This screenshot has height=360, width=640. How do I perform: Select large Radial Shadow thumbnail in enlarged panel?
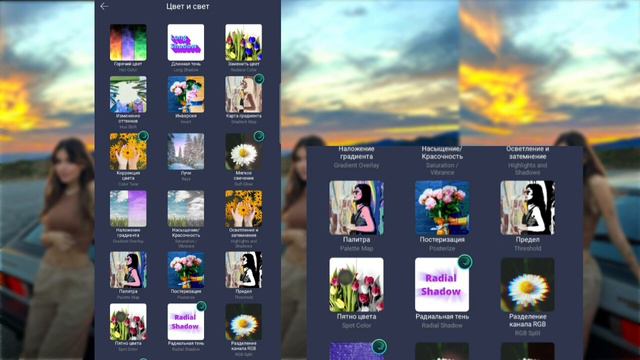coord(442,284)
